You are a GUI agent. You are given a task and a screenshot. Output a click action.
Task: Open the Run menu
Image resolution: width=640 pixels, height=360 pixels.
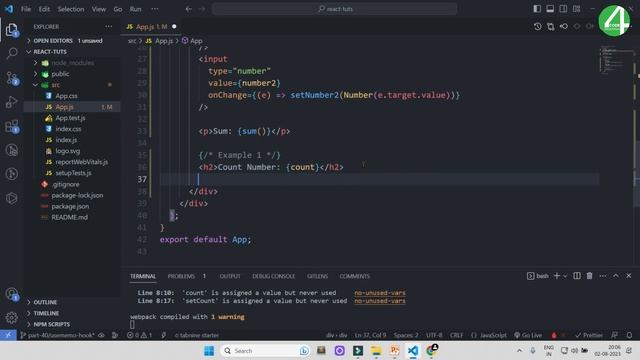click(x=136, y=9)
